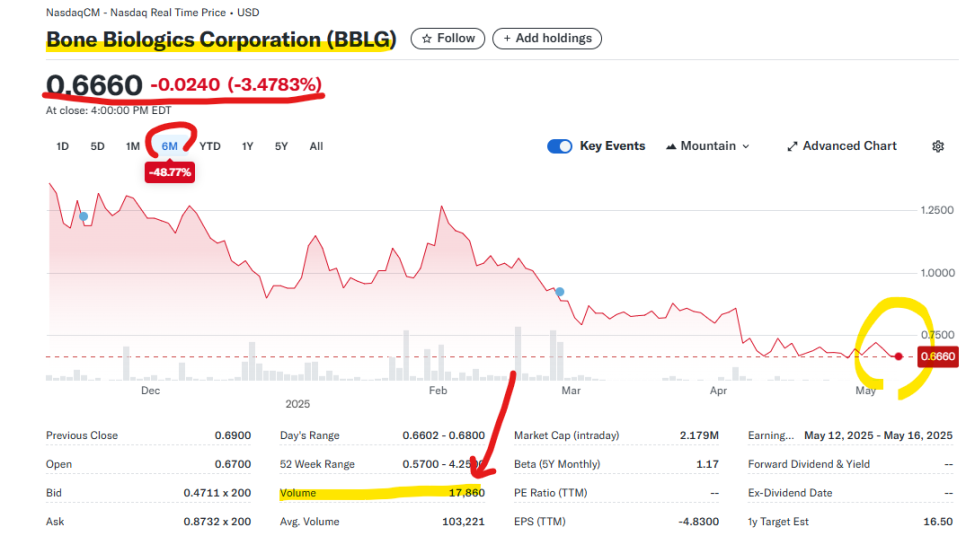Image resolution: width=966 pixels, height=536 pixels.
Task: Click the At close: 4:00:00 PM EDT text
Action: click(108, 111)
